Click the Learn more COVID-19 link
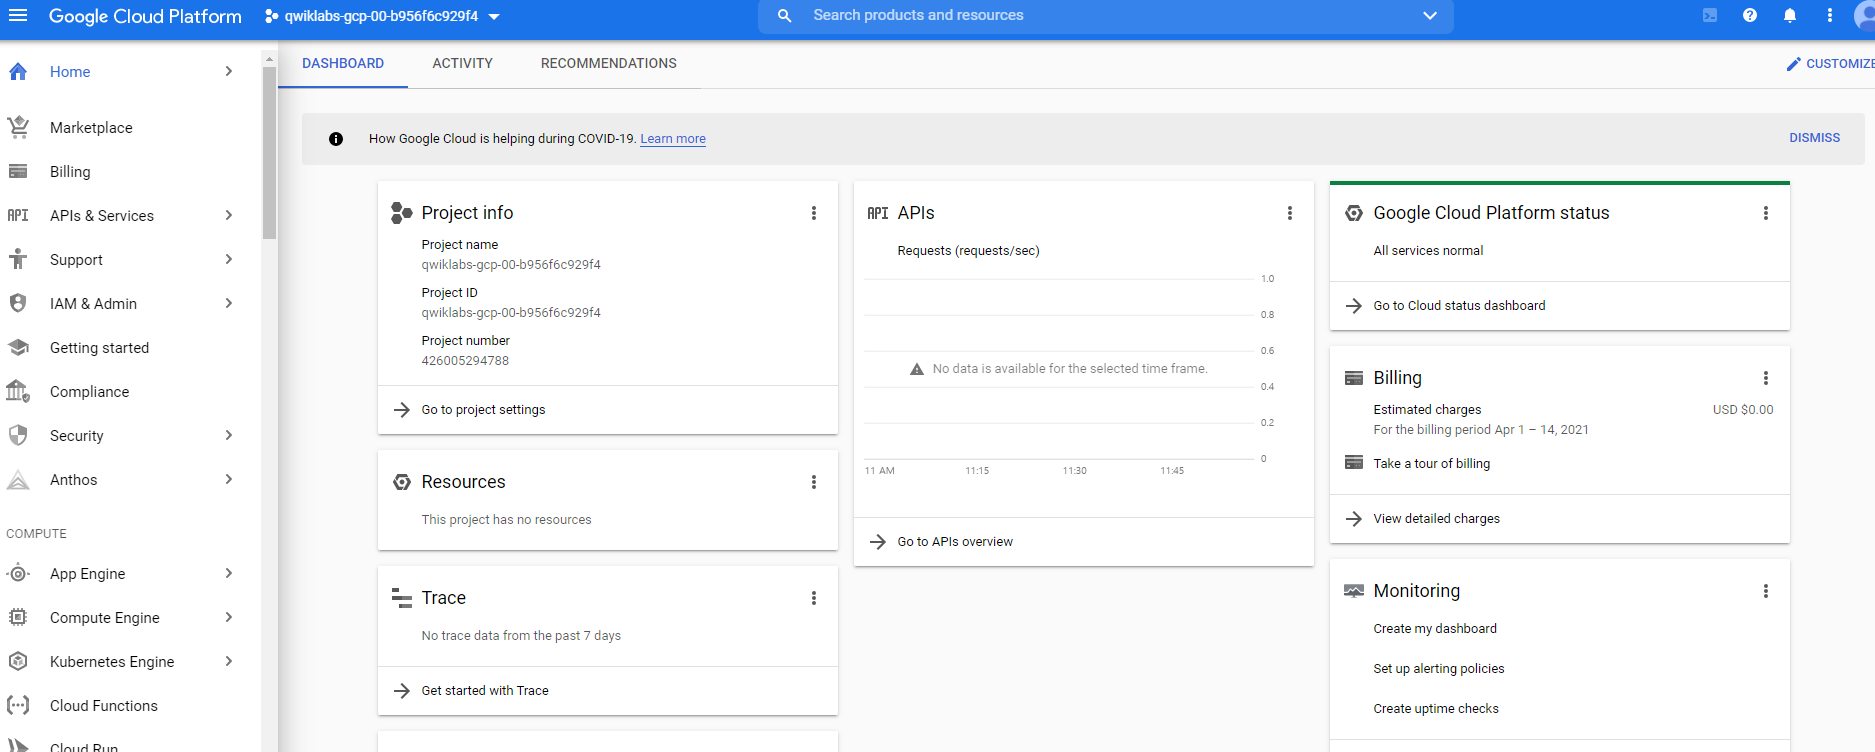Image resolution: width=1875 pixels, height=752 pixels. click(x=673, y=139)
